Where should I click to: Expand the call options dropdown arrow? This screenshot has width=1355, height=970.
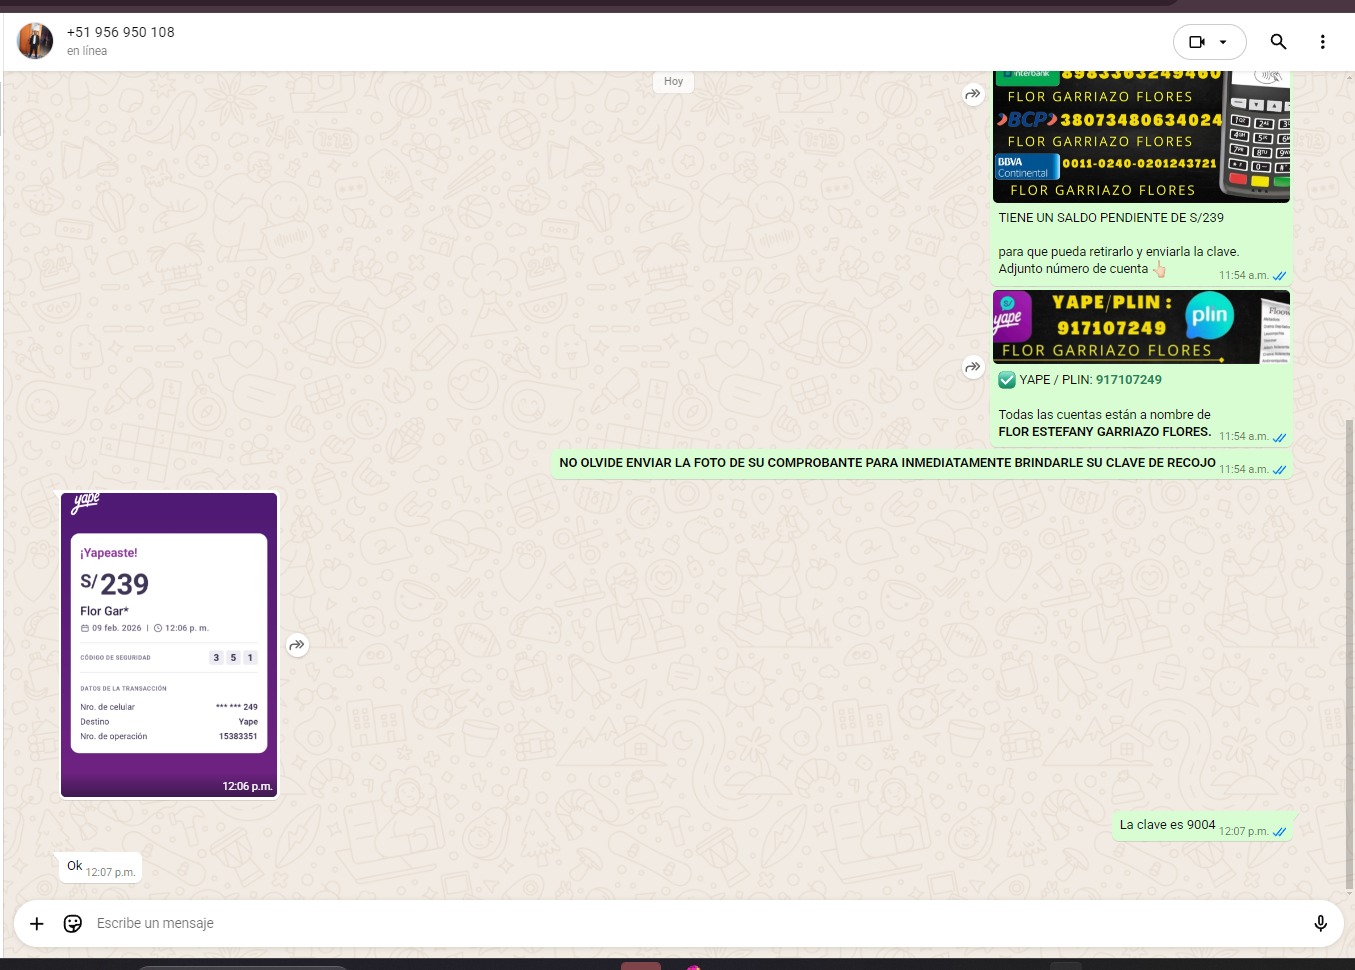pyautogui.click(x=1223, y=42)
